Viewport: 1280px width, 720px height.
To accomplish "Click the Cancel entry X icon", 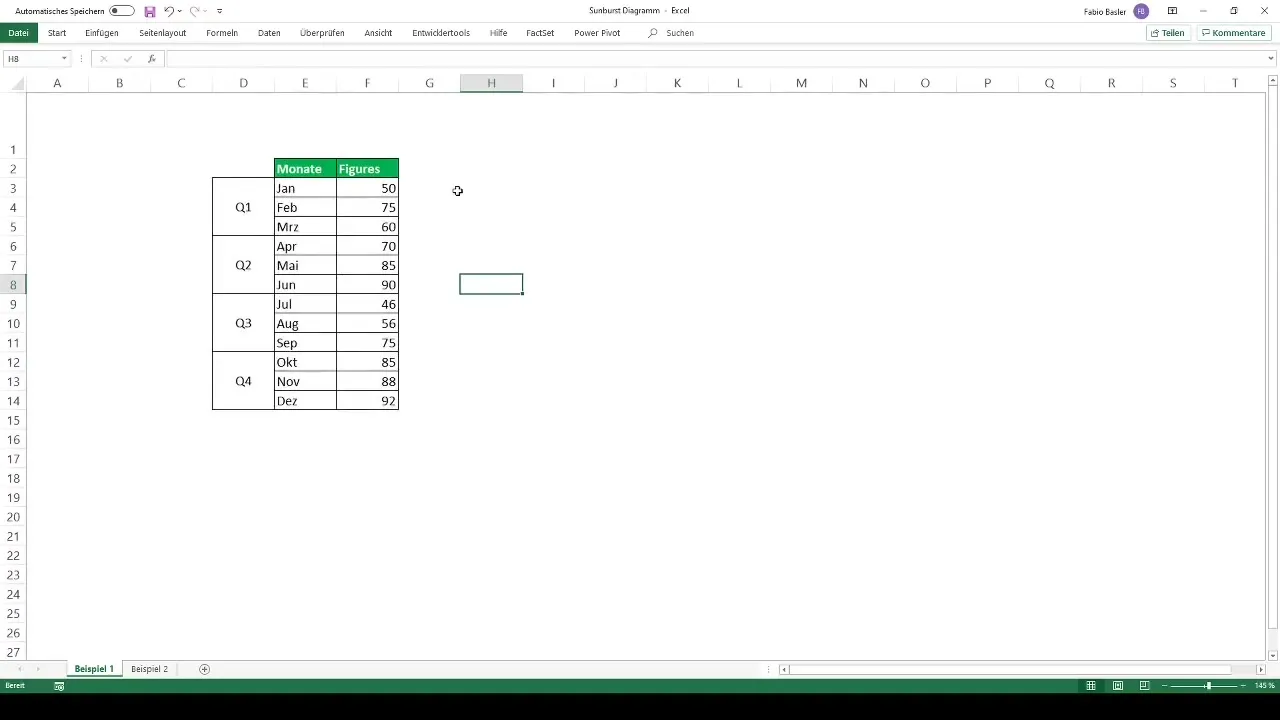I will (103, 59).
